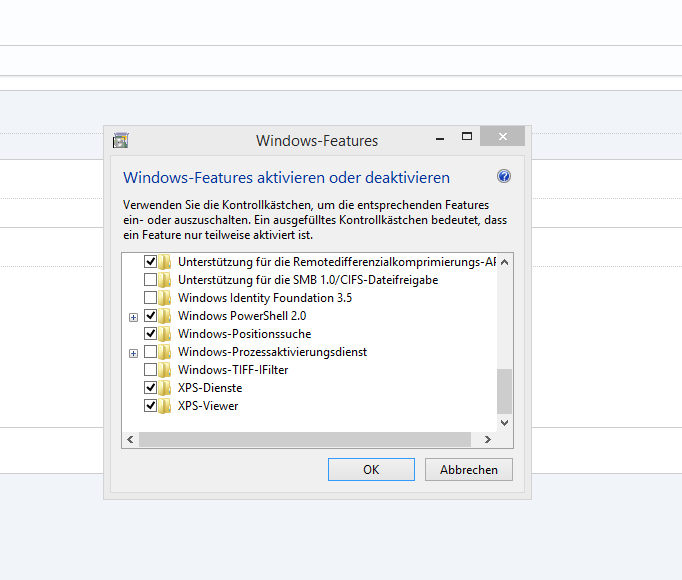The width and height of the screenshot is (682, 580).
Task: Uncheck Unterstützung für die Remotedifferenzialkomprimierung
Action: pyautogui.click(x=150, y=262)
